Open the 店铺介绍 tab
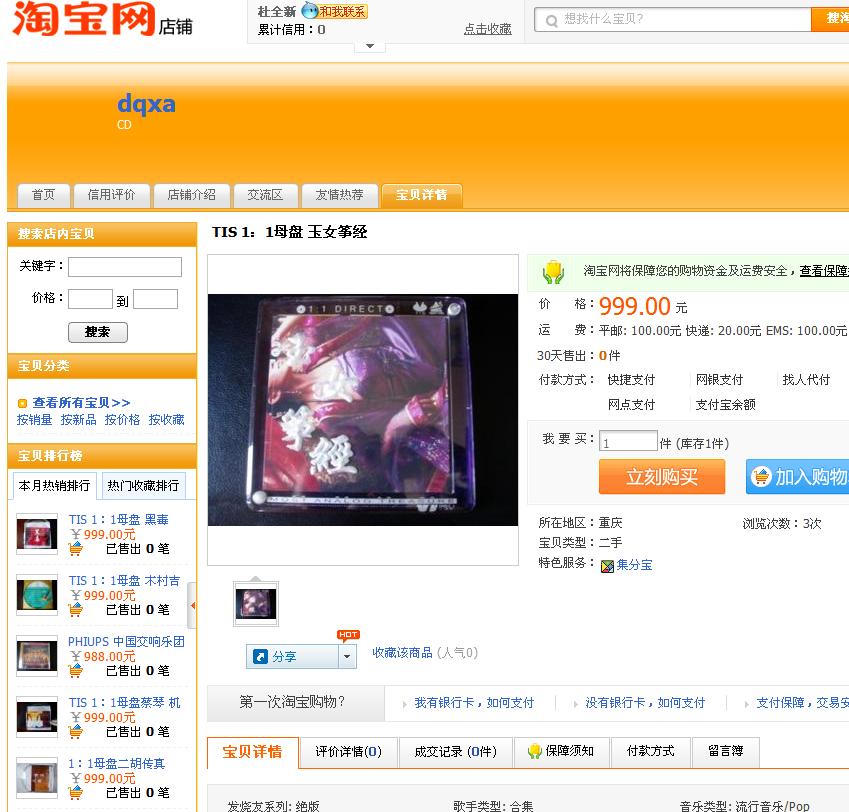The width and height of the screenshot is (849, 812). pyautogui.click(x=192, y=195)
